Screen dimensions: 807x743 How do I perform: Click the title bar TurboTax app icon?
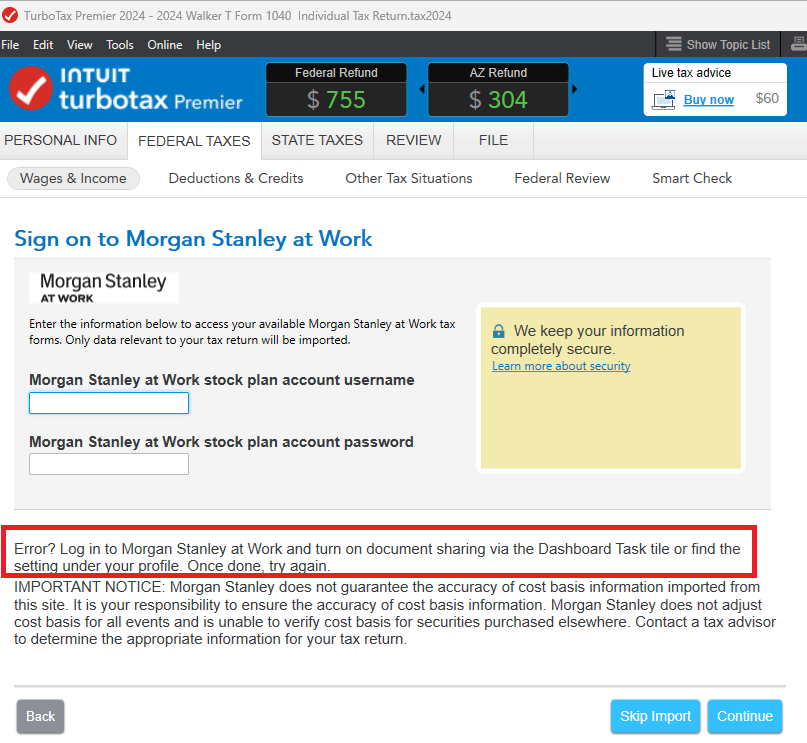pyautogui.click(x=10, y=15)
